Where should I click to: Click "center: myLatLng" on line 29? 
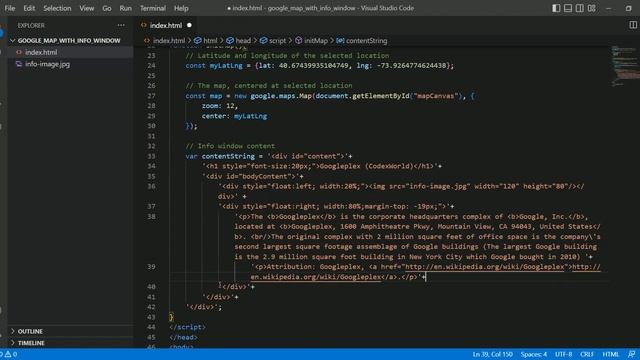coord(234,116)
